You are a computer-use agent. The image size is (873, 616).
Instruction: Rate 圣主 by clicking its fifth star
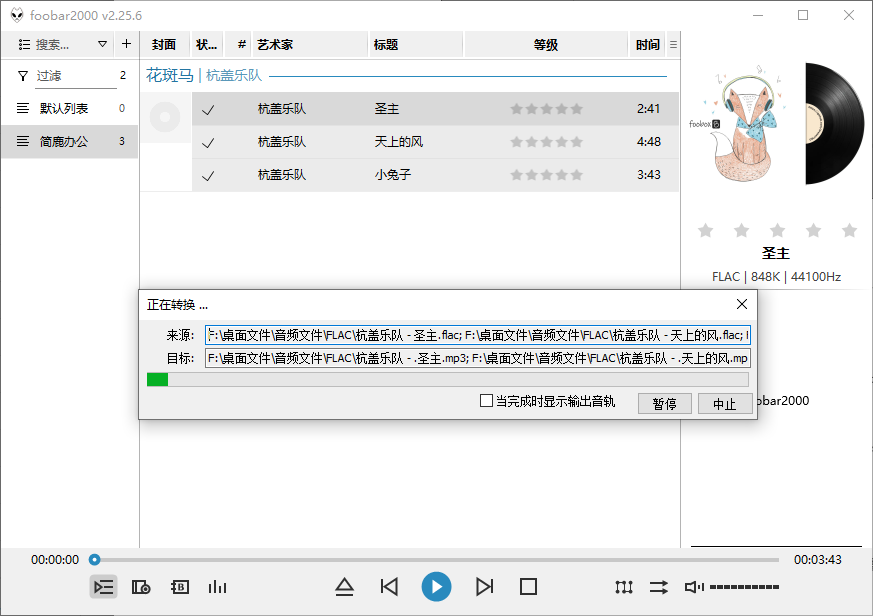click(576, 108)
